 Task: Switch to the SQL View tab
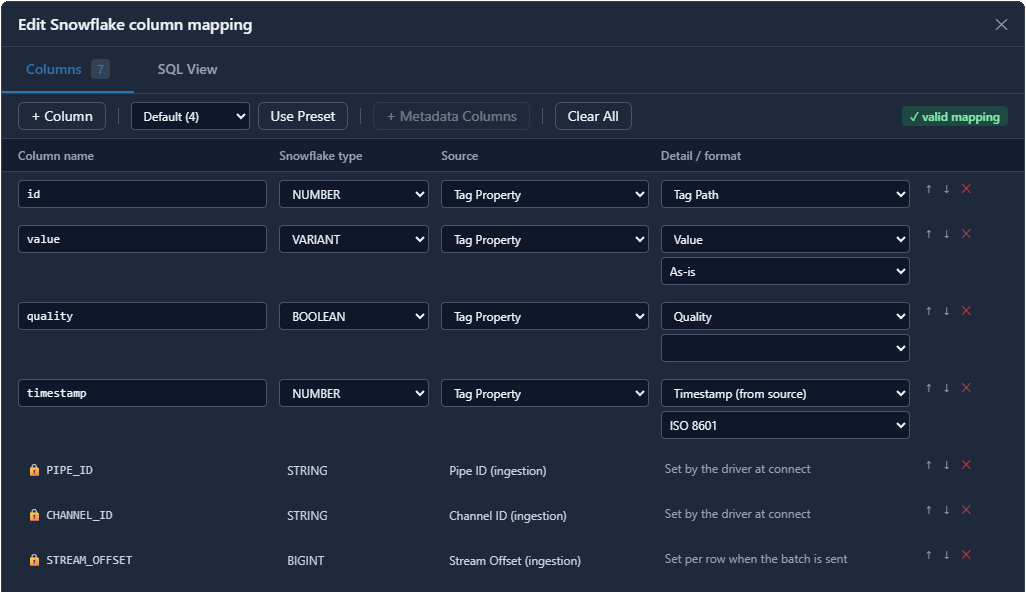tap(187, 69)
